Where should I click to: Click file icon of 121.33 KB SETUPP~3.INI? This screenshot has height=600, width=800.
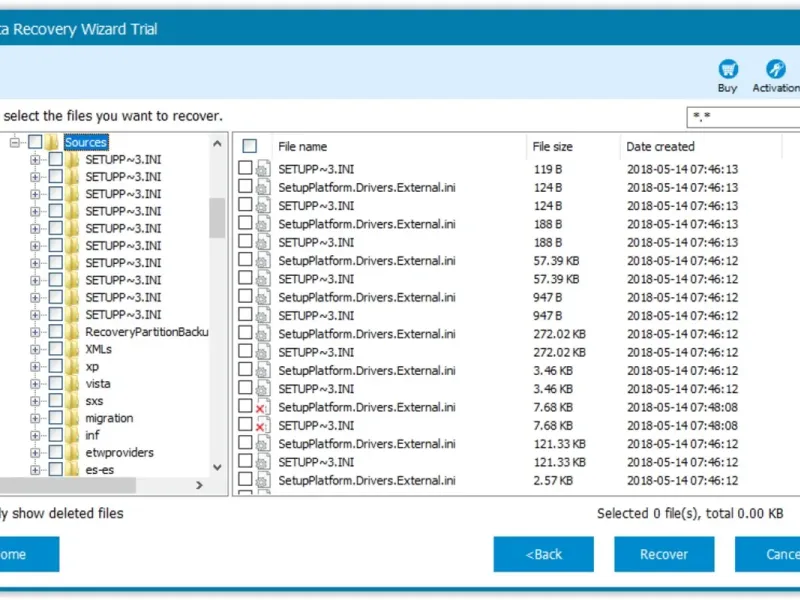pyautogui.click(x=263, y=462)
